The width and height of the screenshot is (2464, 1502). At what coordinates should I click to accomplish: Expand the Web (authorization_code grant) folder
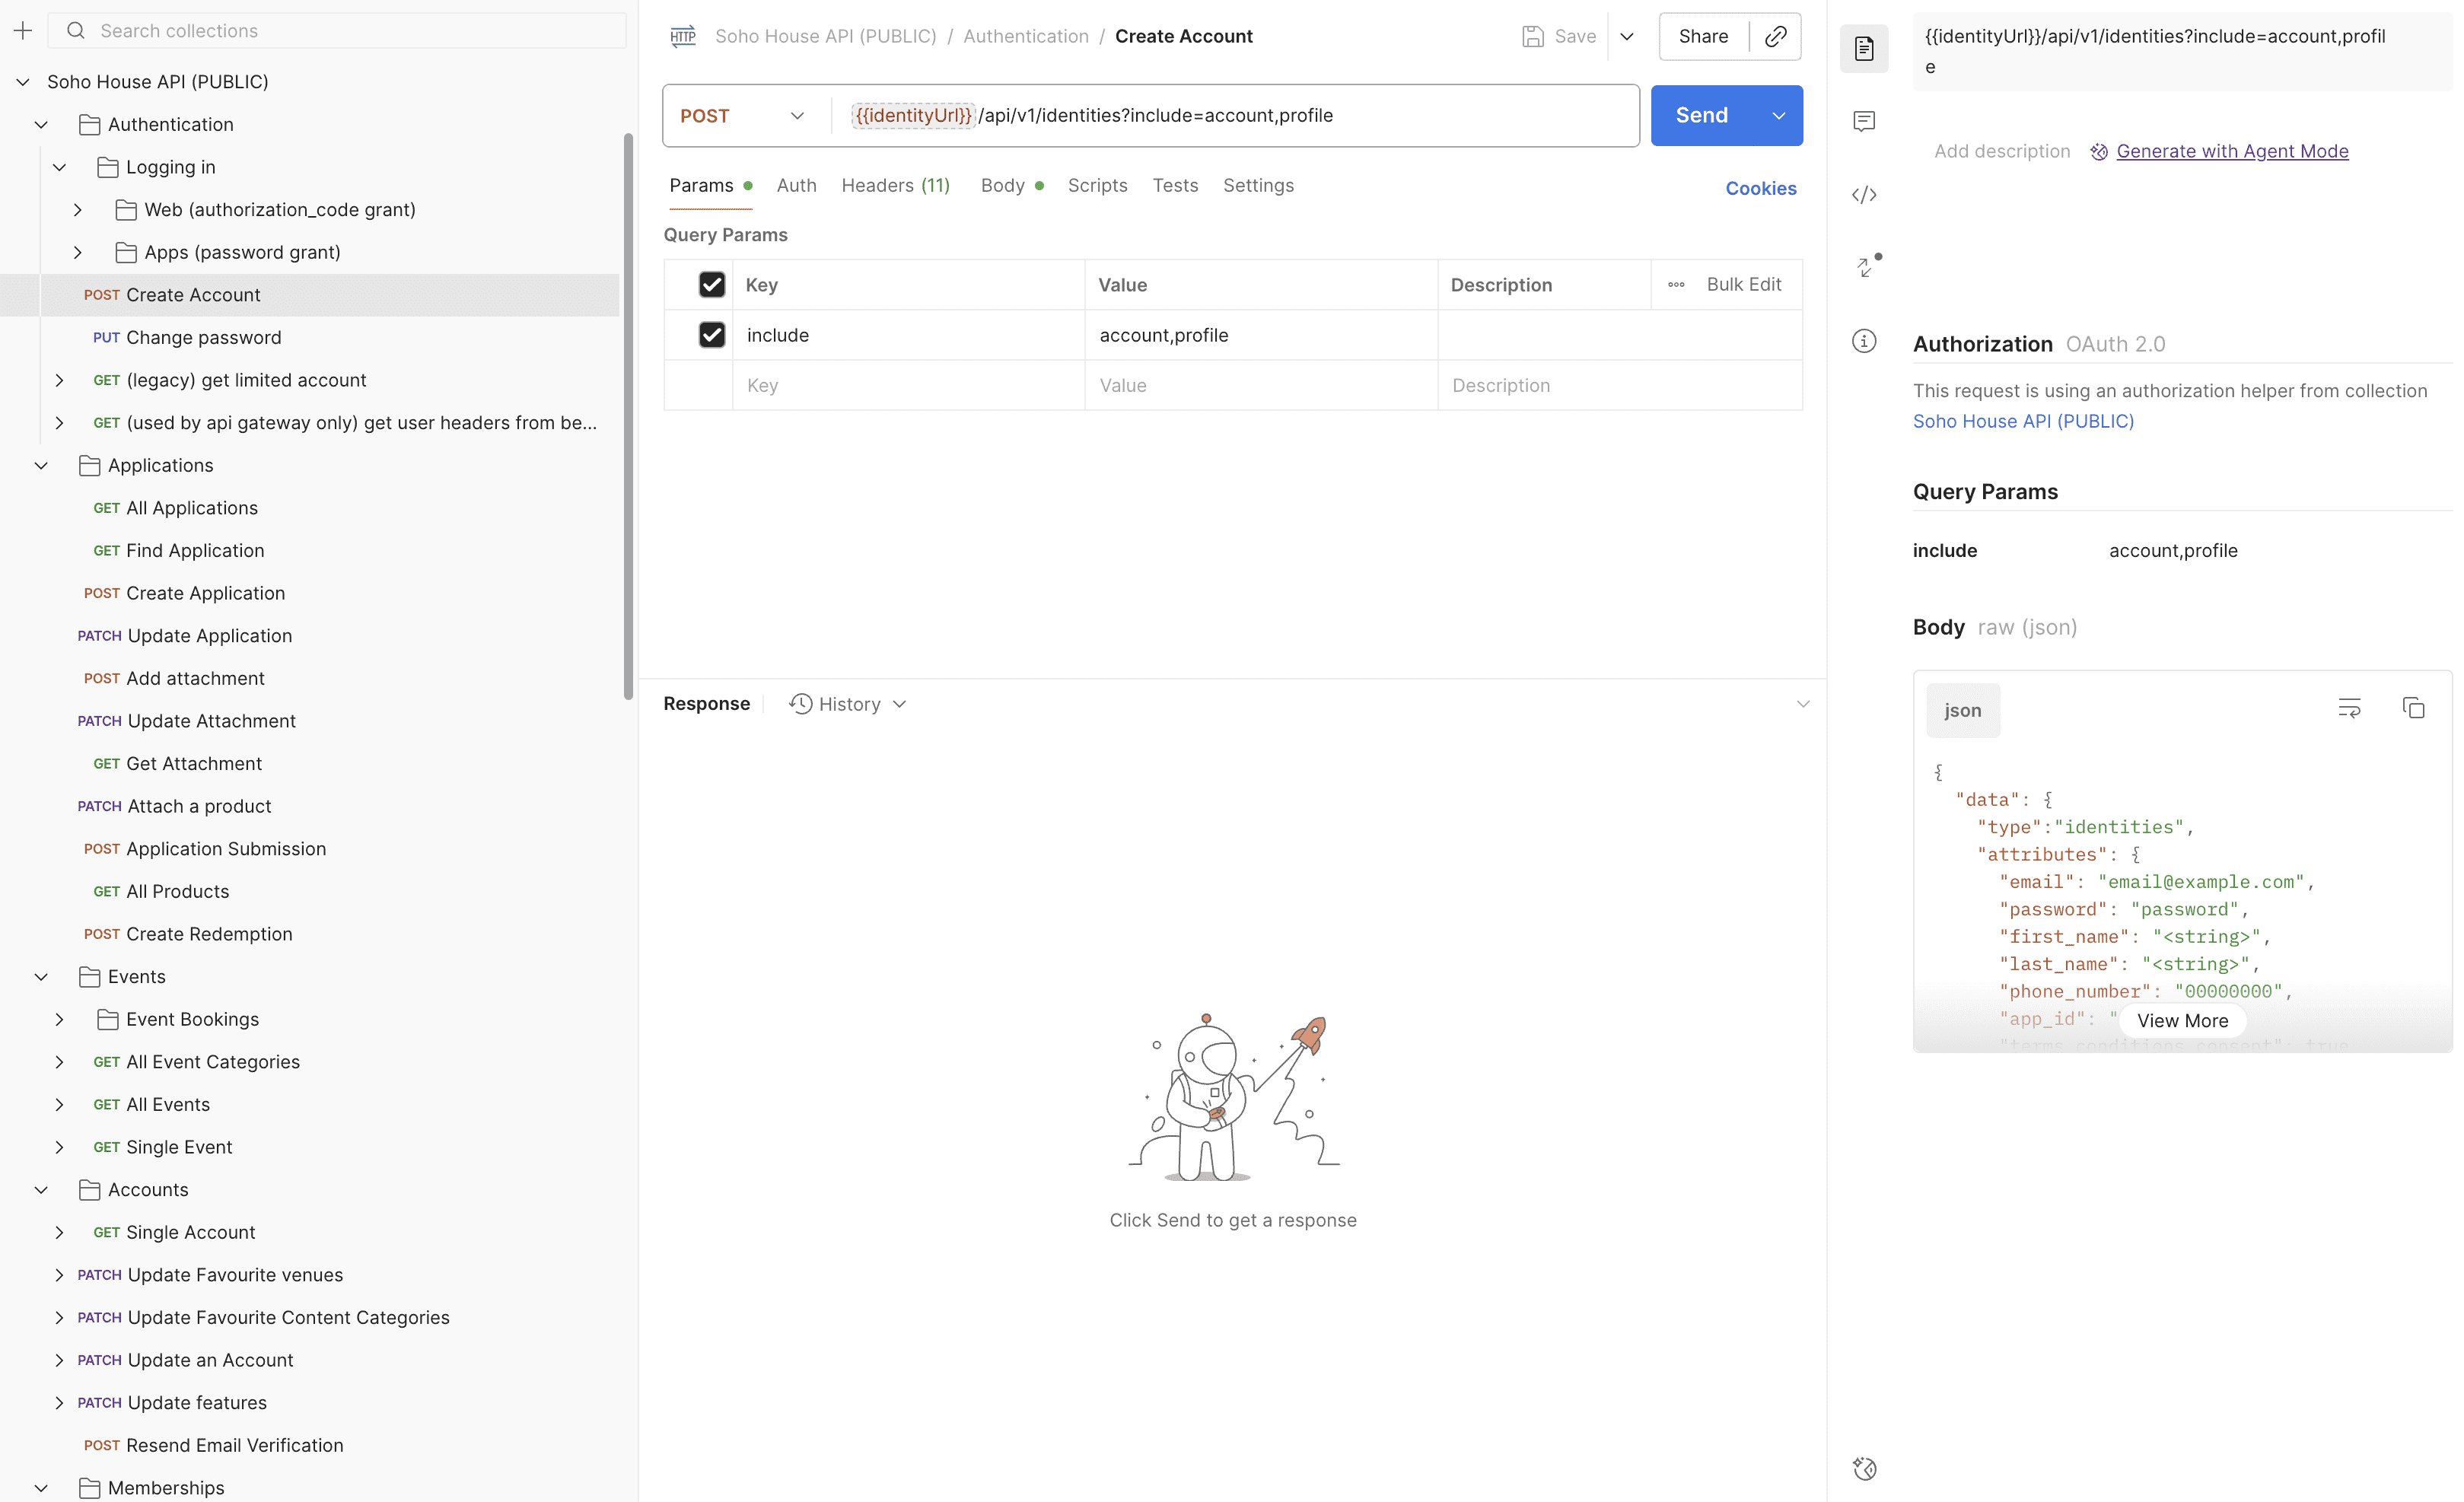coord(78,210)
